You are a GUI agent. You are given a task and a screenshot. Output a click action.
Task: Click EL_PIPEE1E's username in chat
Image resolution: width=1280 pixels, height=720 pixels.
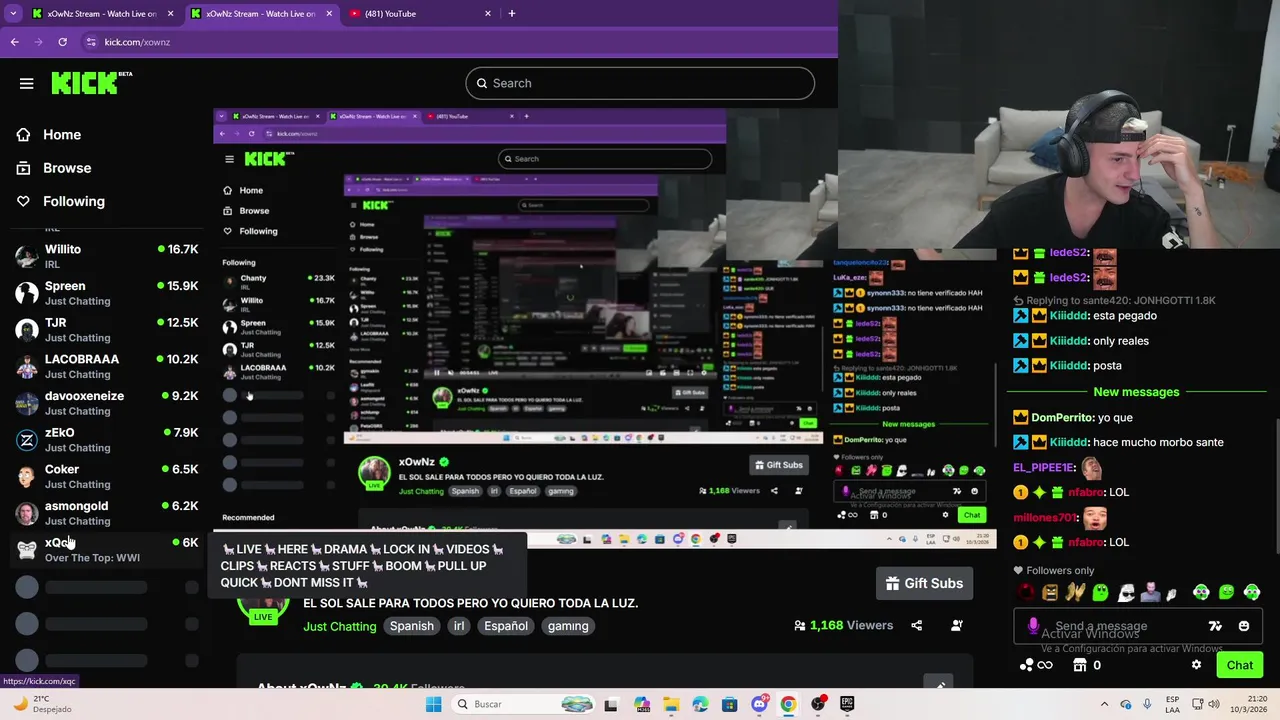pyautogui.click(x=1044, y=467)
